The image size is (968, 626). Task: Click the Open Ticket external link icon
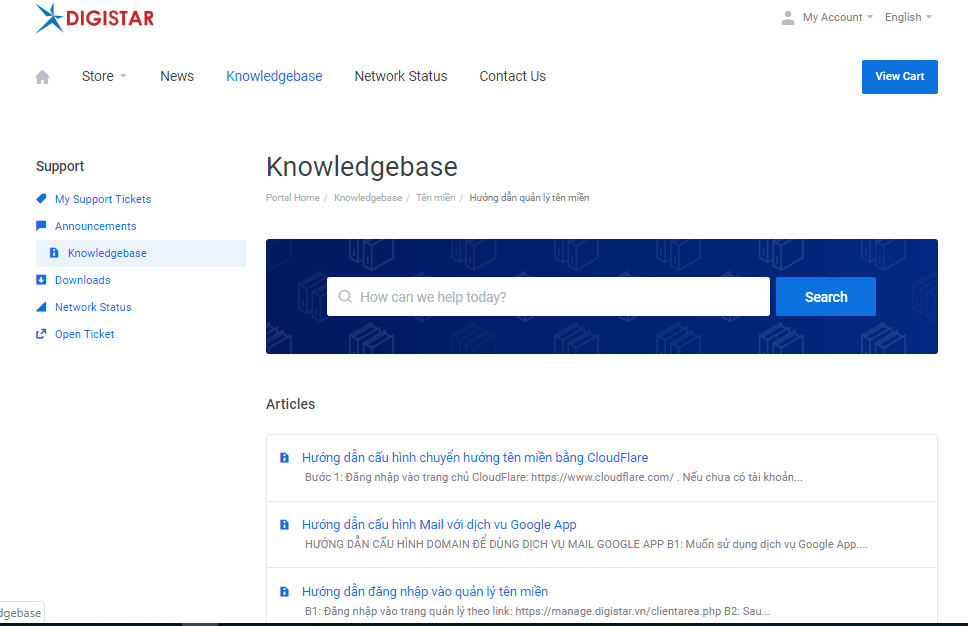[41, 334]
